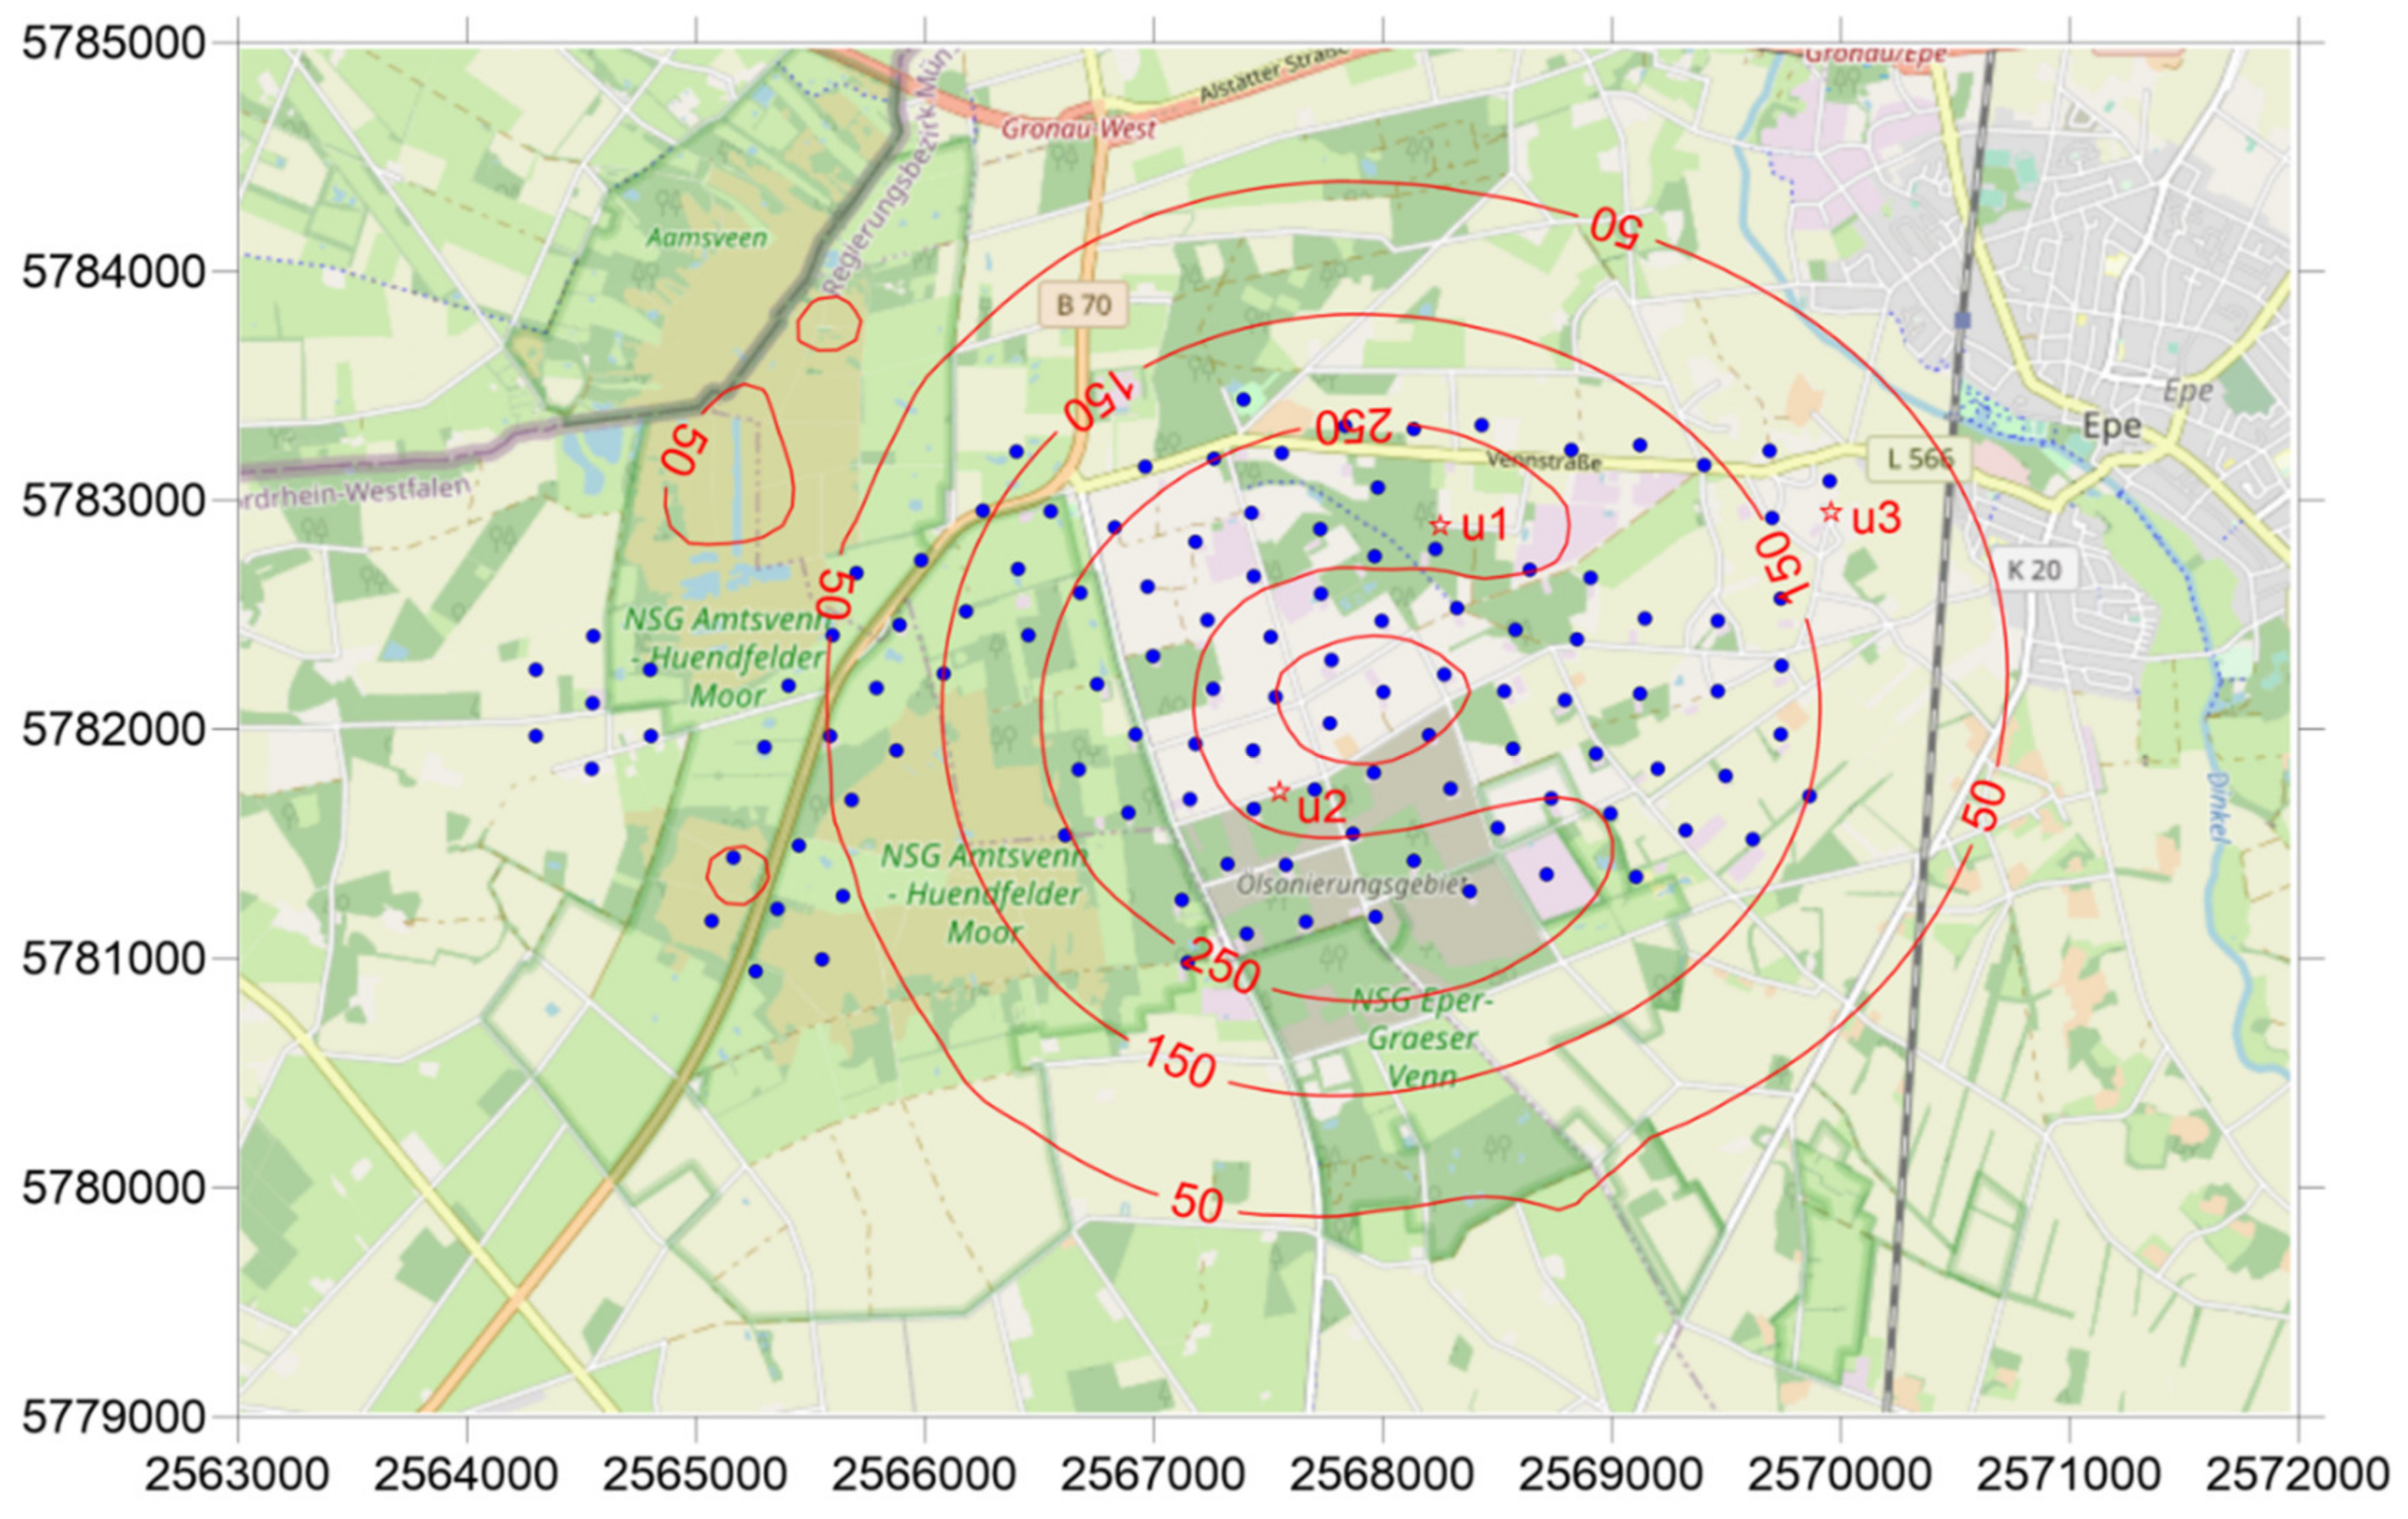
Task: Click the Gronau/Epe label at top
Action: coord(1876,54)
